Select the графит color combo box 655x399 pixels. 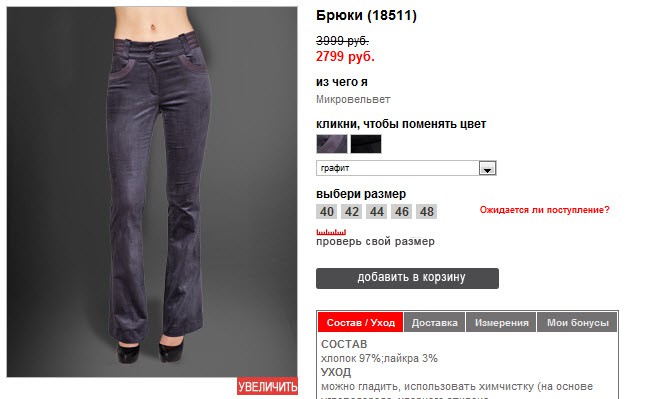click(406, 168)
